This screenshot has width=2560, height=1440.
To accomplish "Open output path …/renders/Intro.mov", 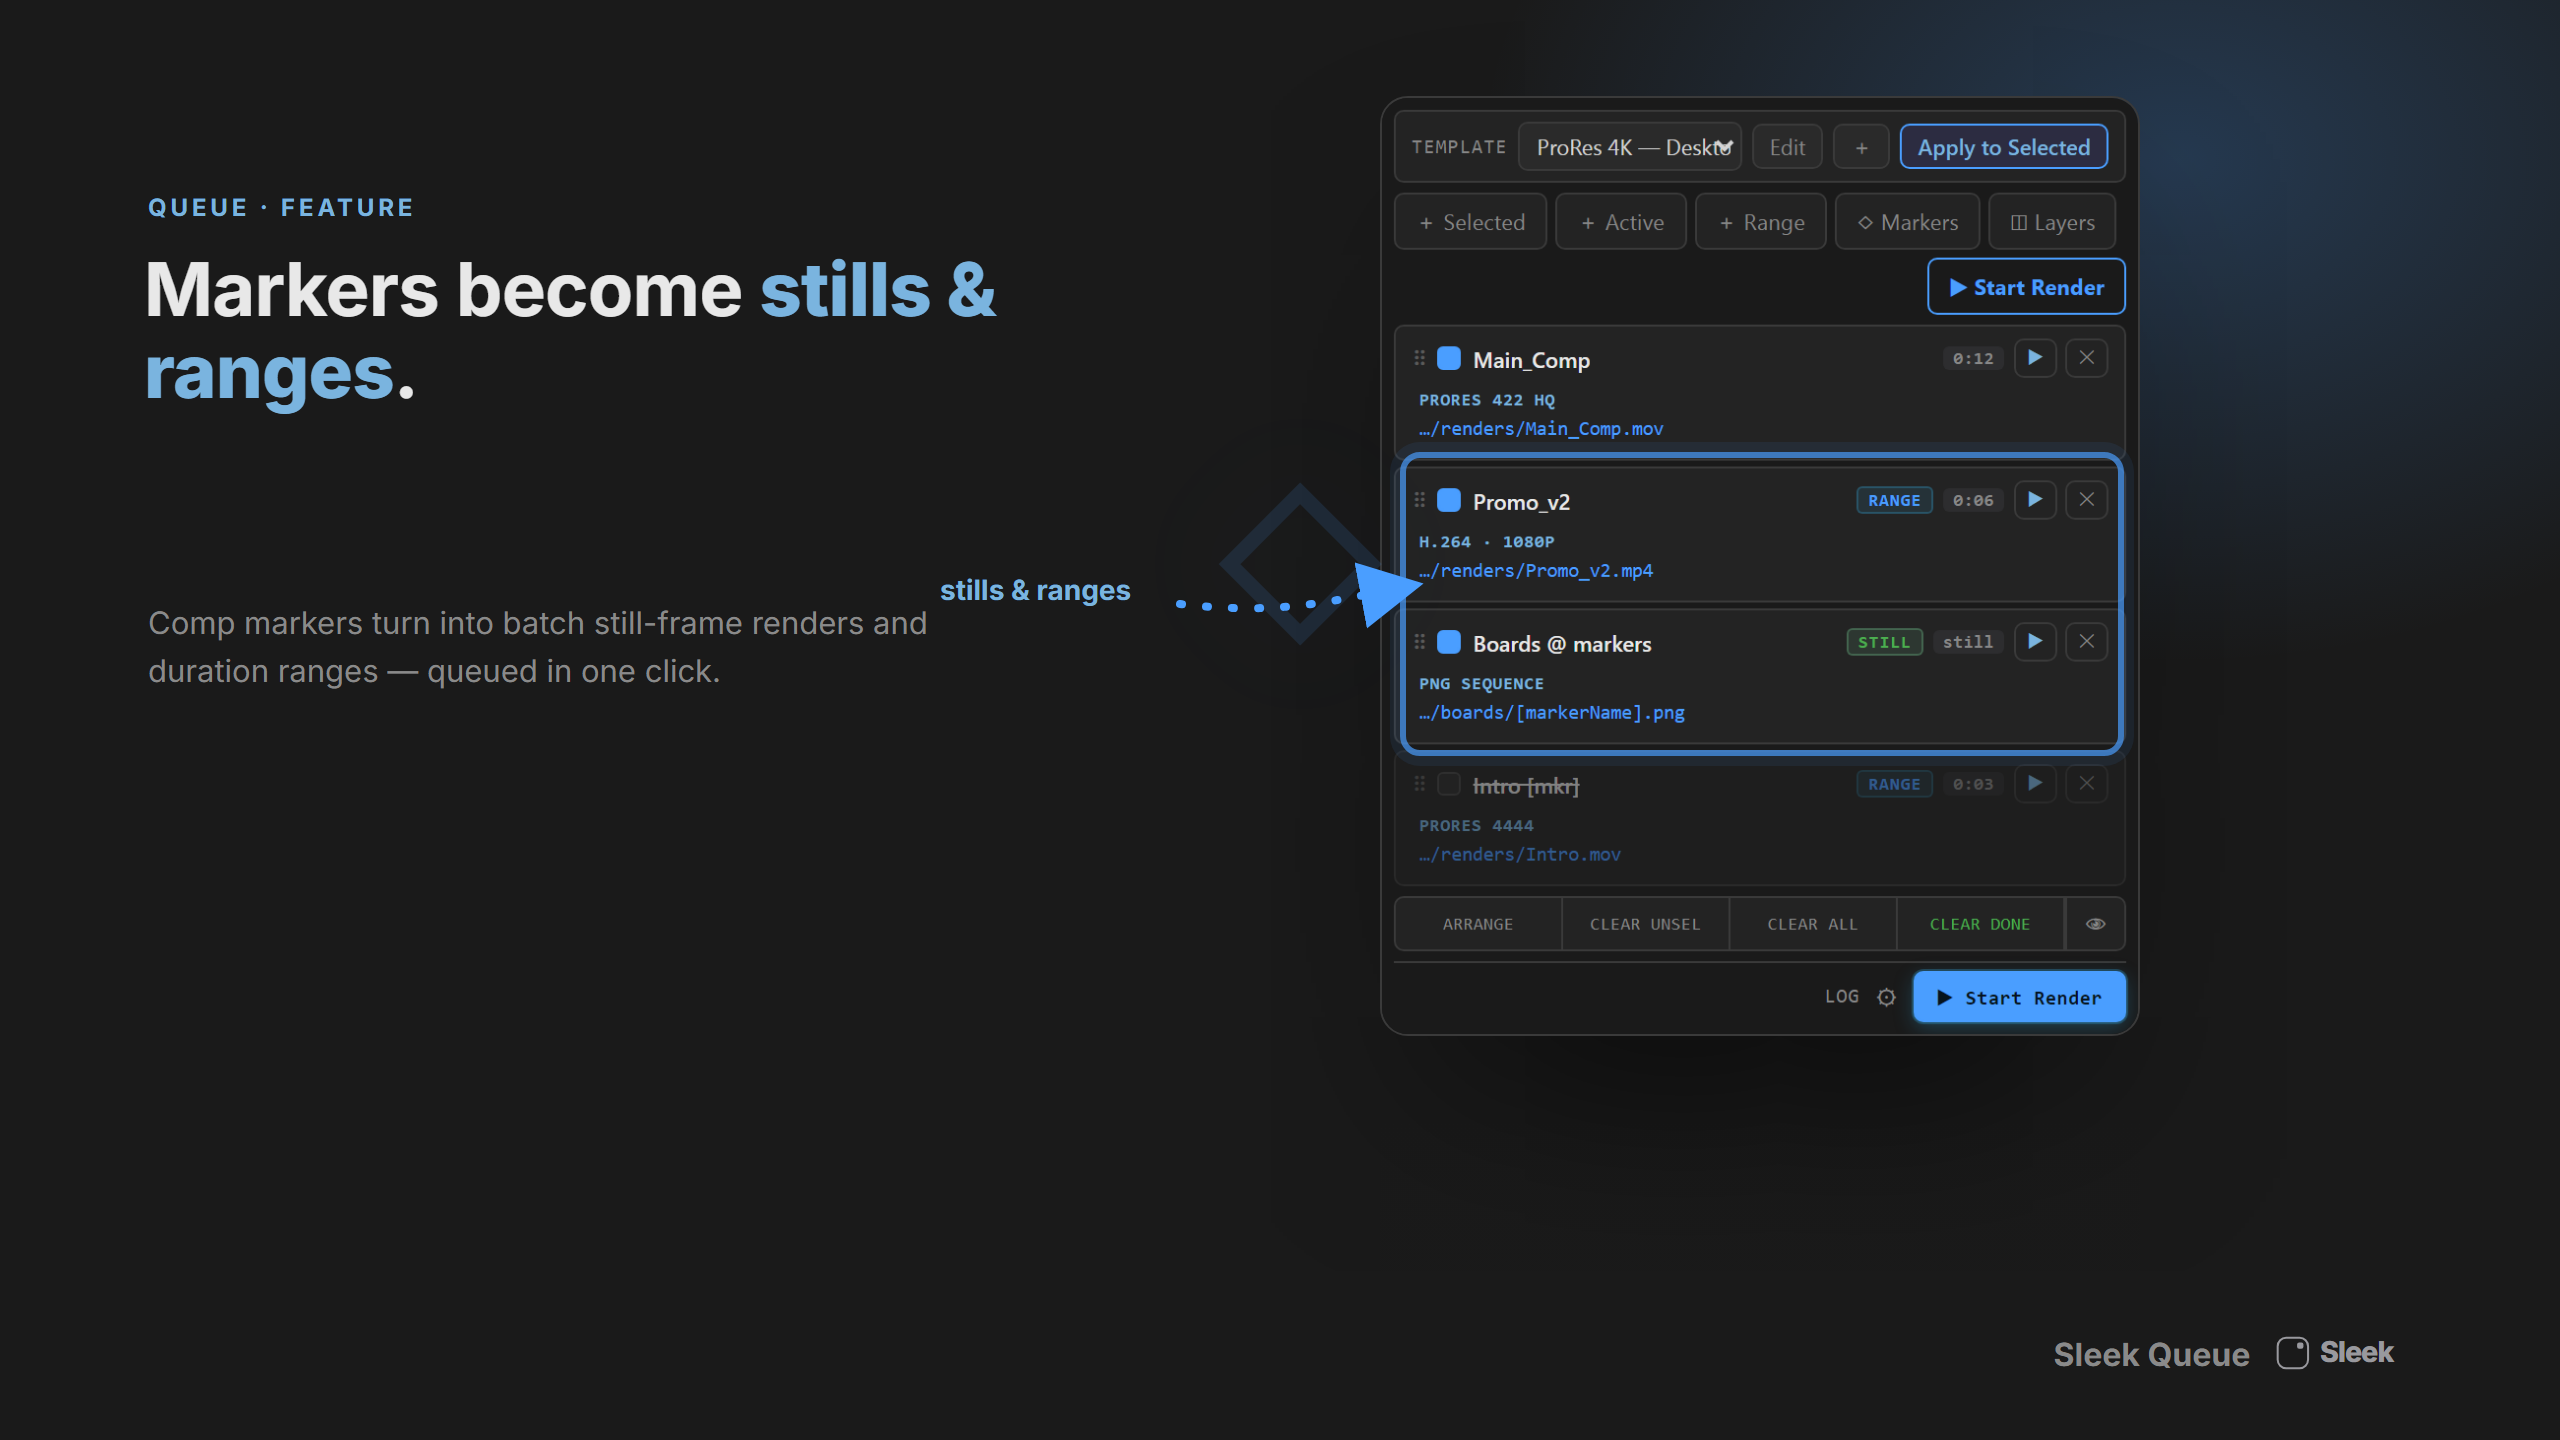I will [x=1520, y=855].
